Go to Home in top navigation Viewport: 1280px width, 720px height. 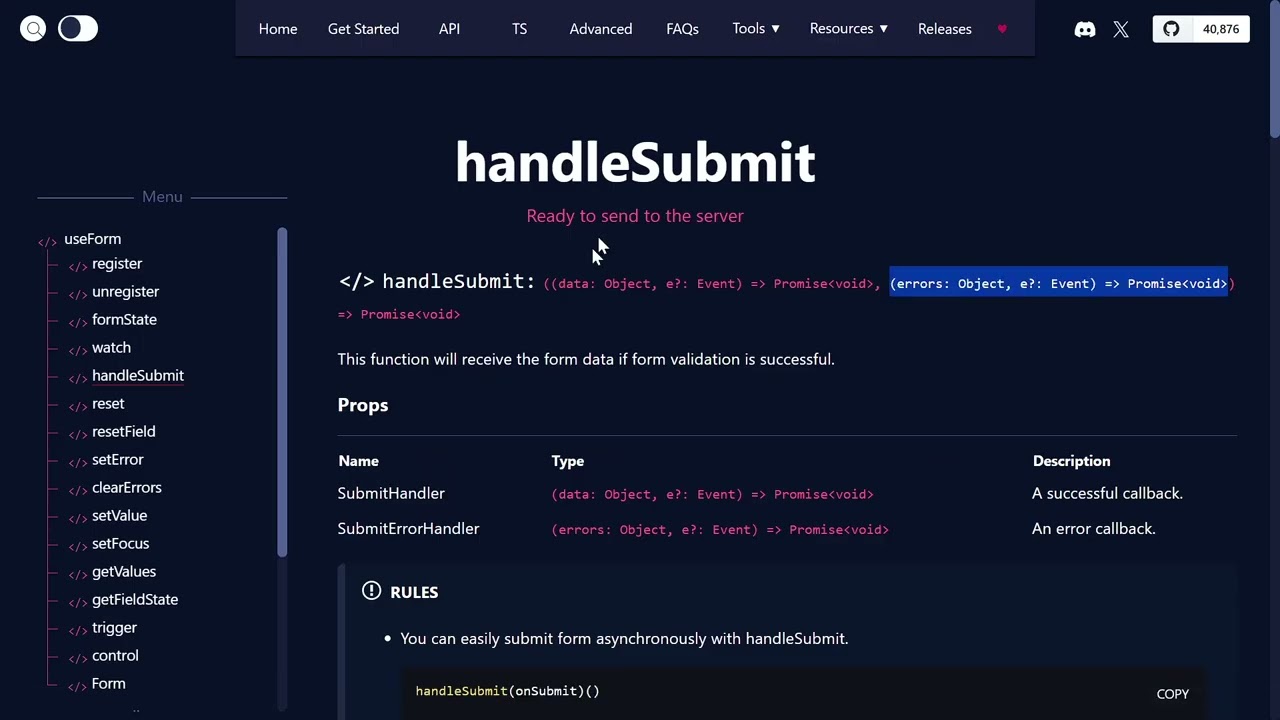click(278, 29)
